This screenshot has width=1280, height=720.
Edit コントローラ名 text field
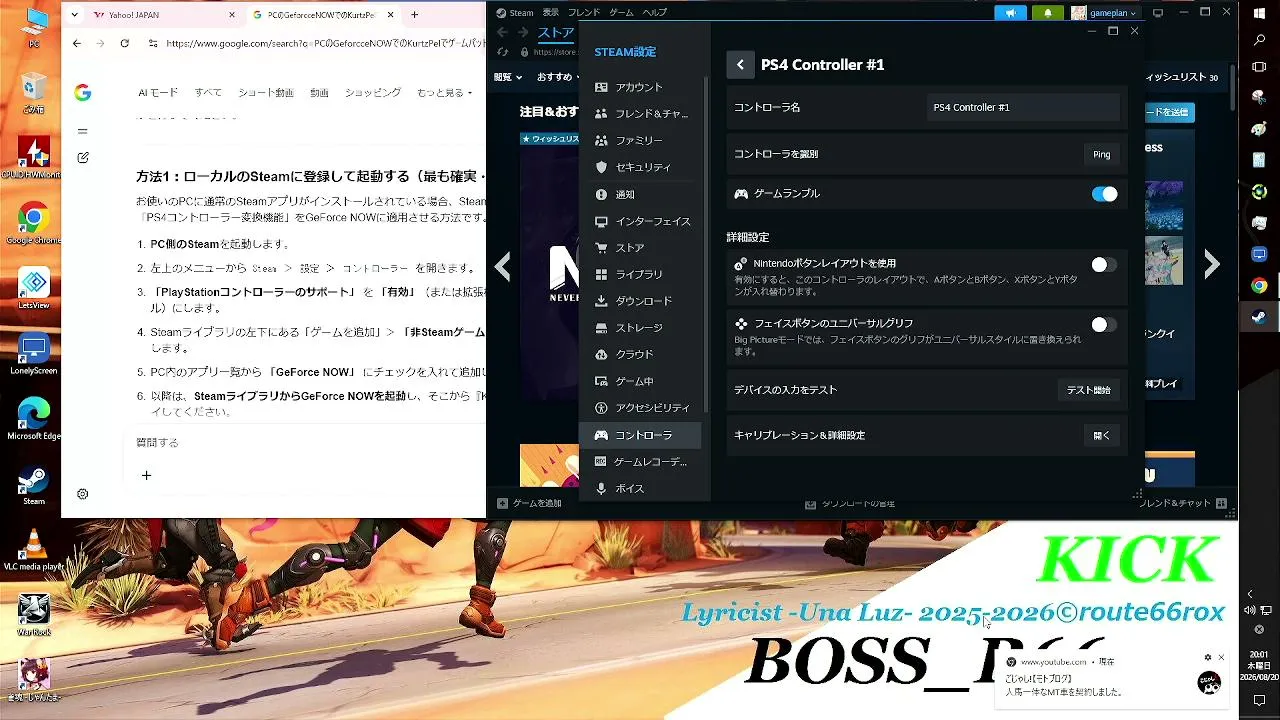click(1023, 107)
